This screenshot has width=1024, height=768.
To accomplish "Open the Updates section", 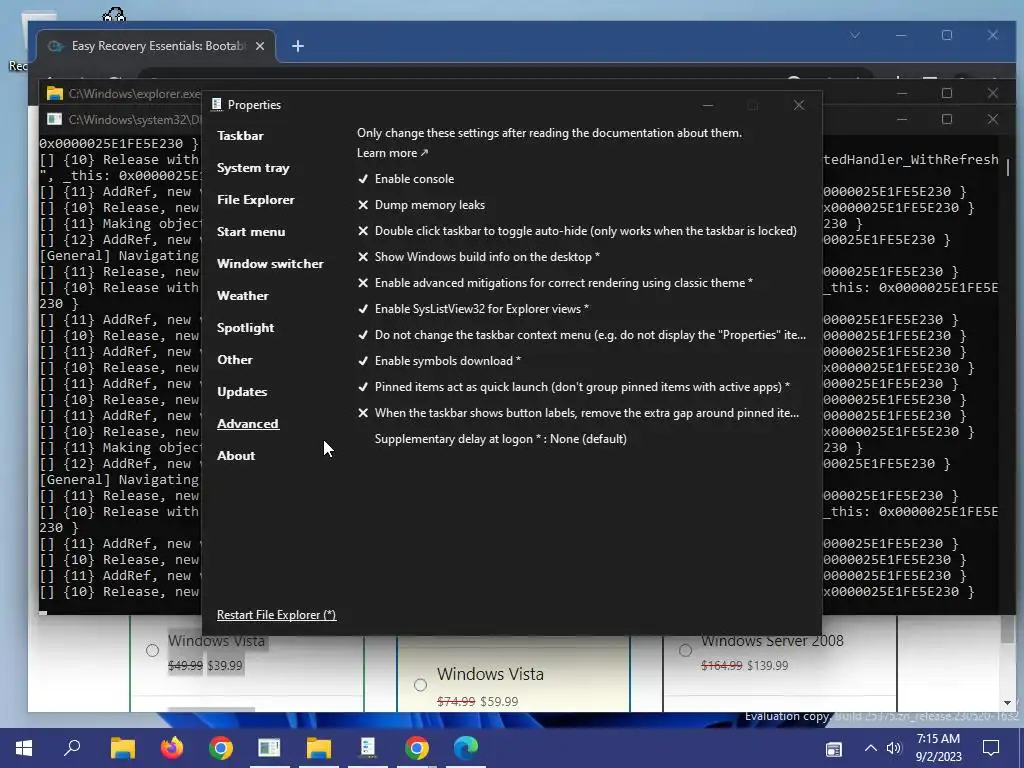I will coord(242,392).
